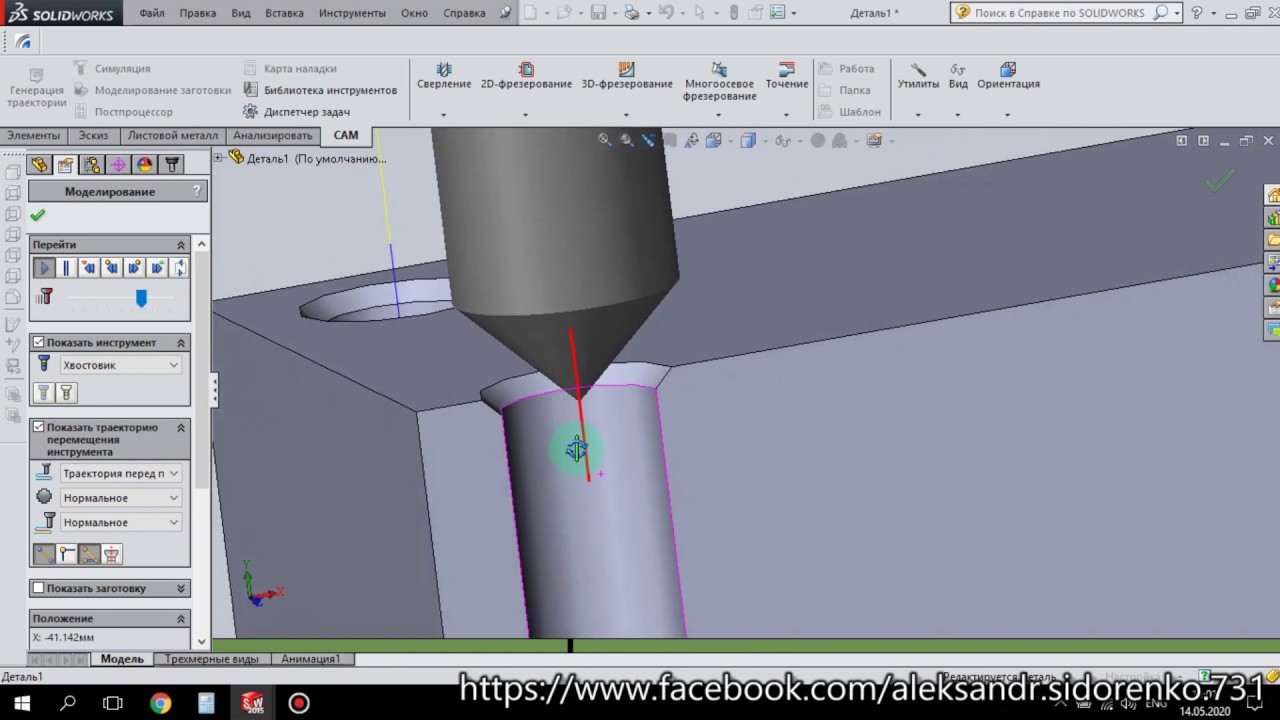Open the Справка menu

[x=464, y=13]
